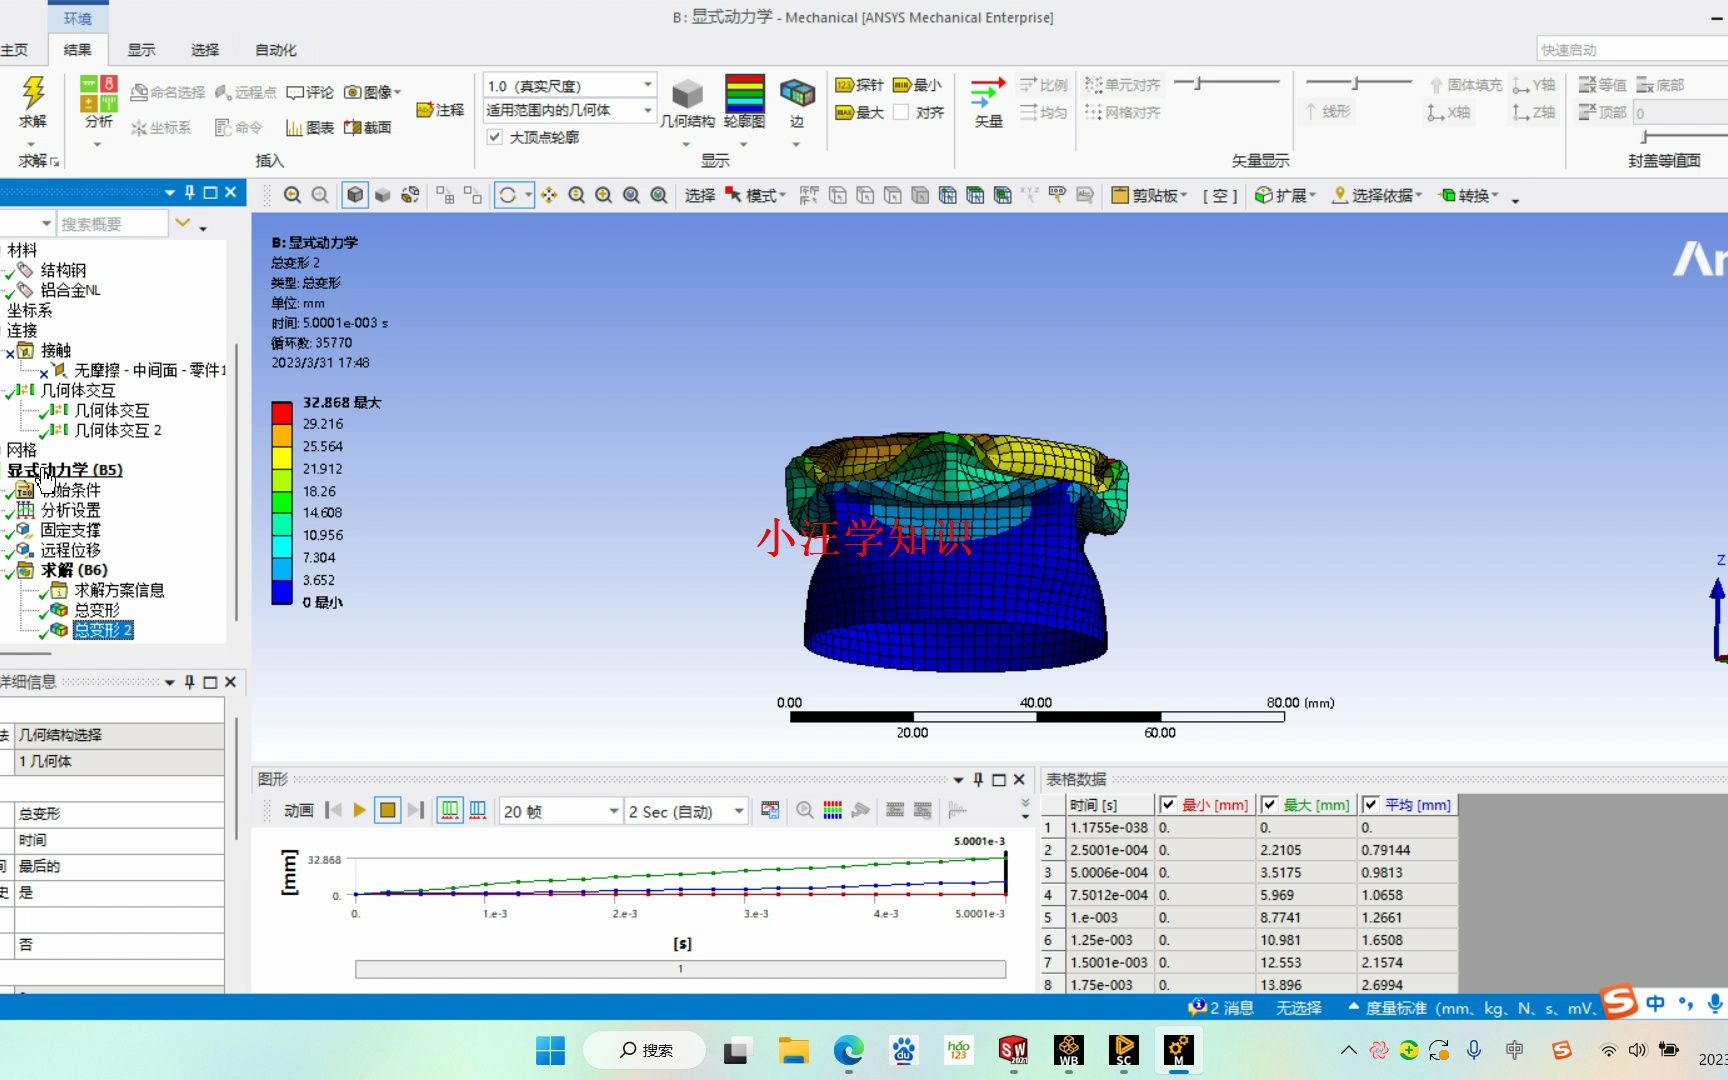Open the 适用范围内的几何体 dropdown
Image resolution: width=1728 pixels, height=1080 pixels.
(569, 110)
